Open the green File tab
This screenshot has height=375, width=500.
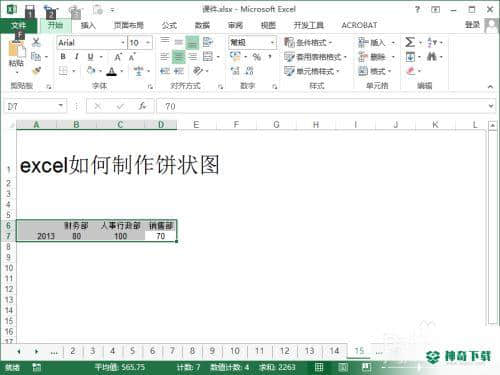(x=18, y=25)
